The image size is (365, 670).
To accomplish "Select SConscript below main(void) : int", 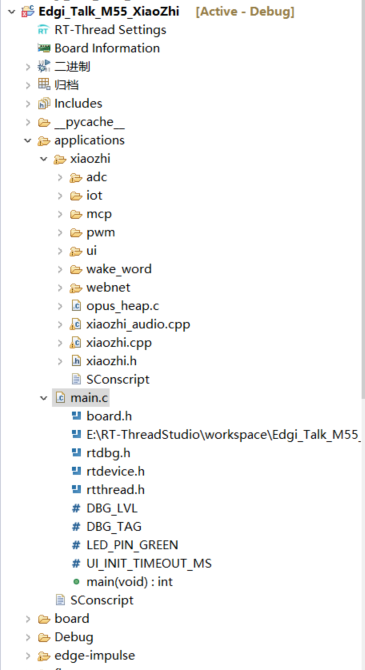I will (x=102, y=600).
